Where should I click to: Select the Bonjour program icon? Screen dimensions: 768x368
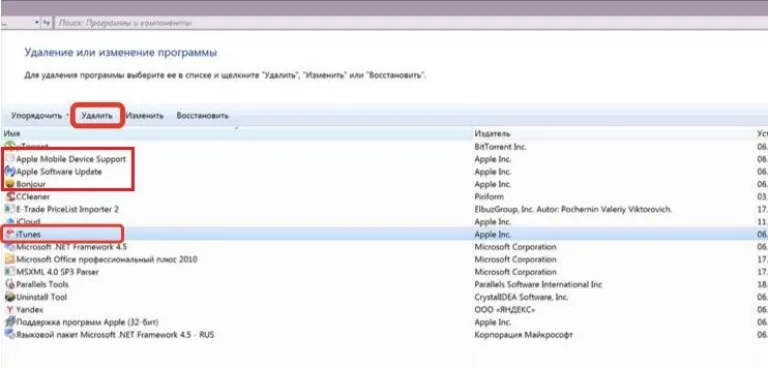[x=10, y=184]
